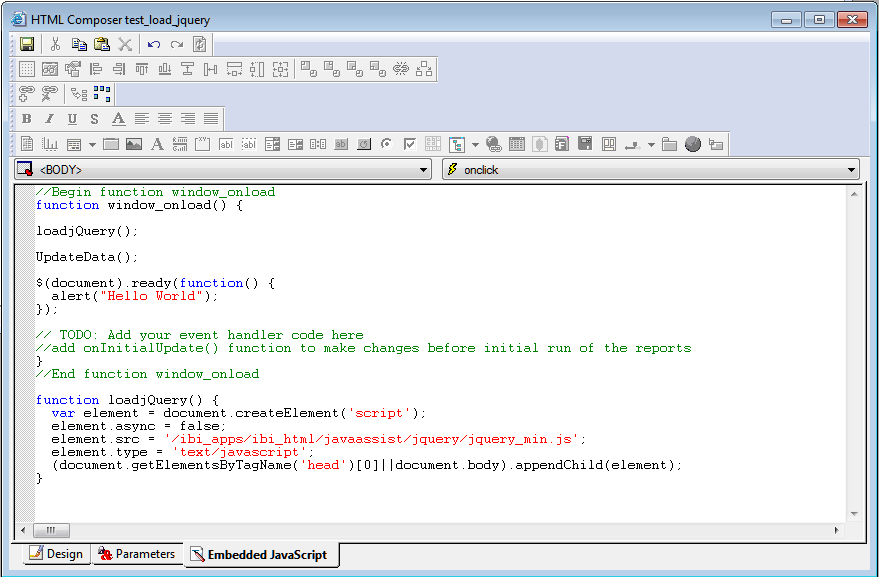This screenshot has width=879, height=577.
Task: Insert a label with the A icon
Action: [x=157, y=144]
